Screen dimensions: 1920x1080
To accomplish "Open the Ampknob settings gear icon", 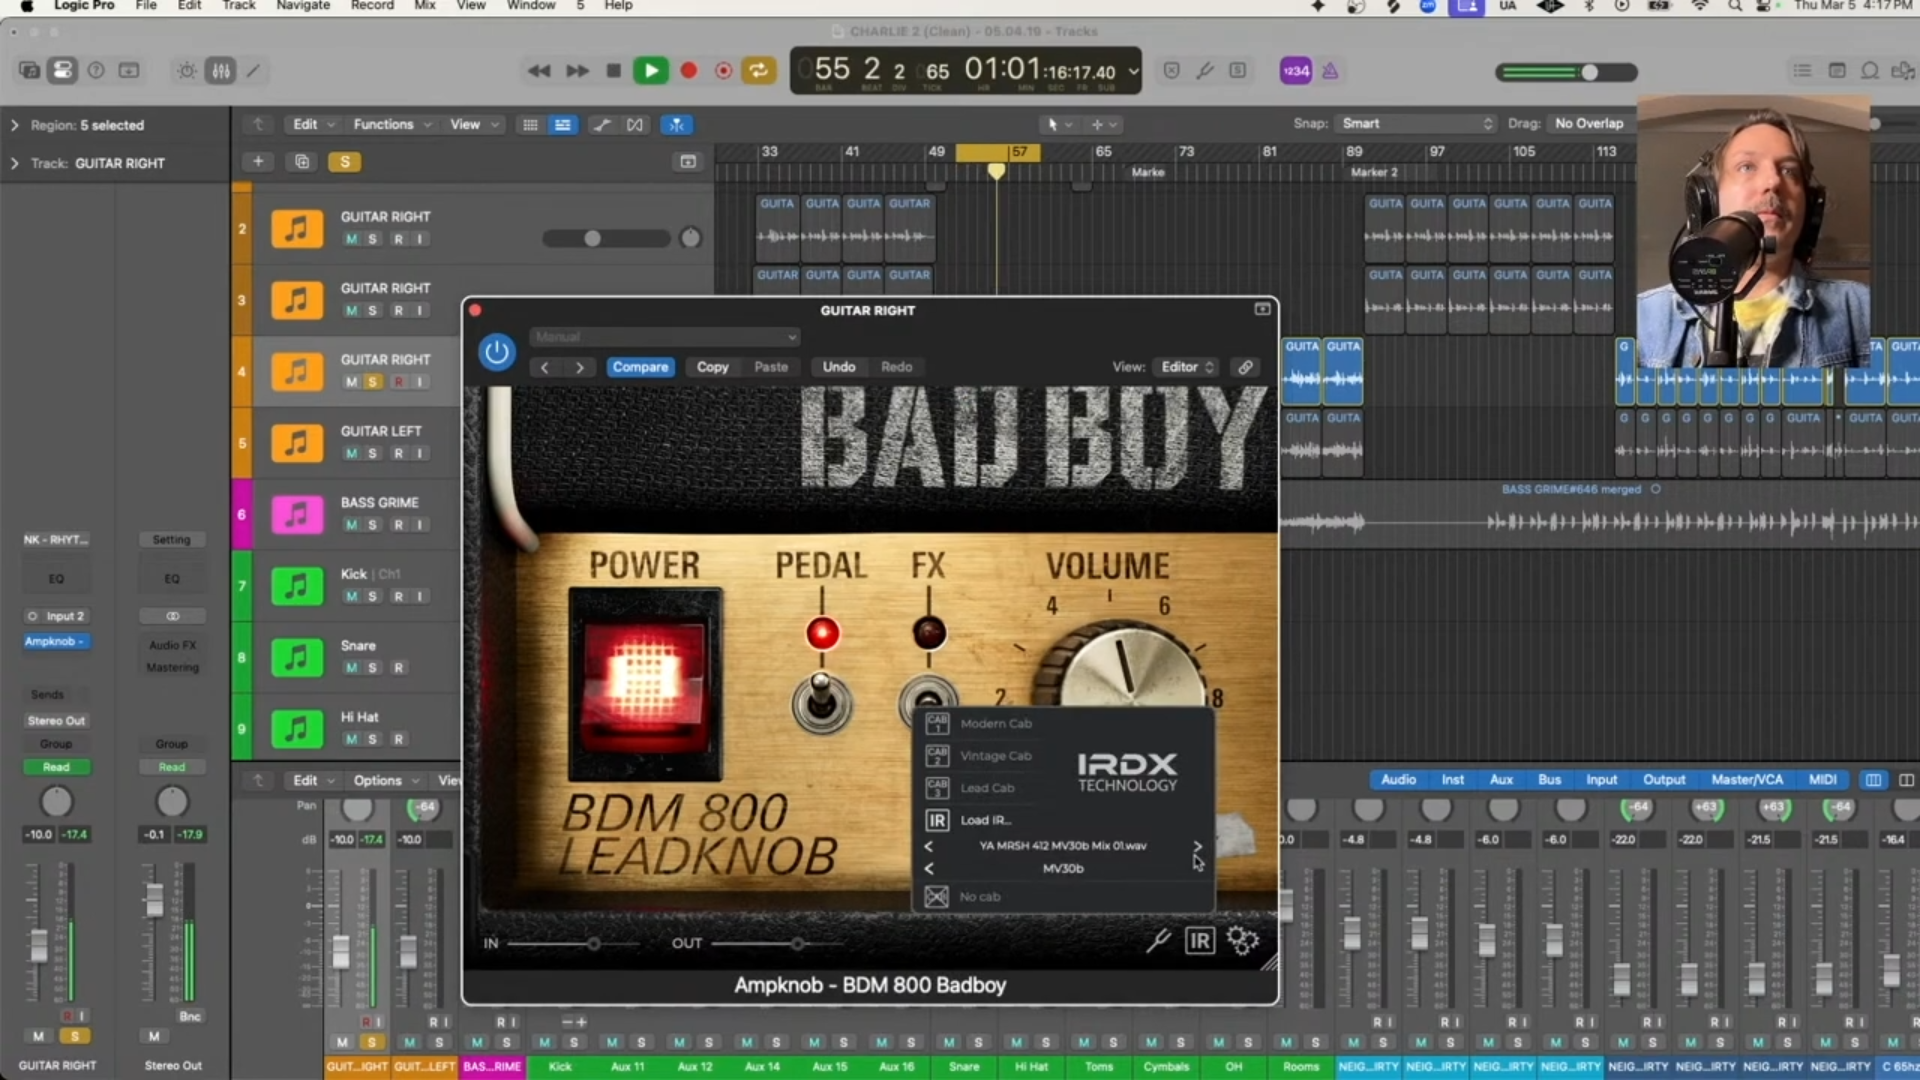I will tap(1243, 941).
